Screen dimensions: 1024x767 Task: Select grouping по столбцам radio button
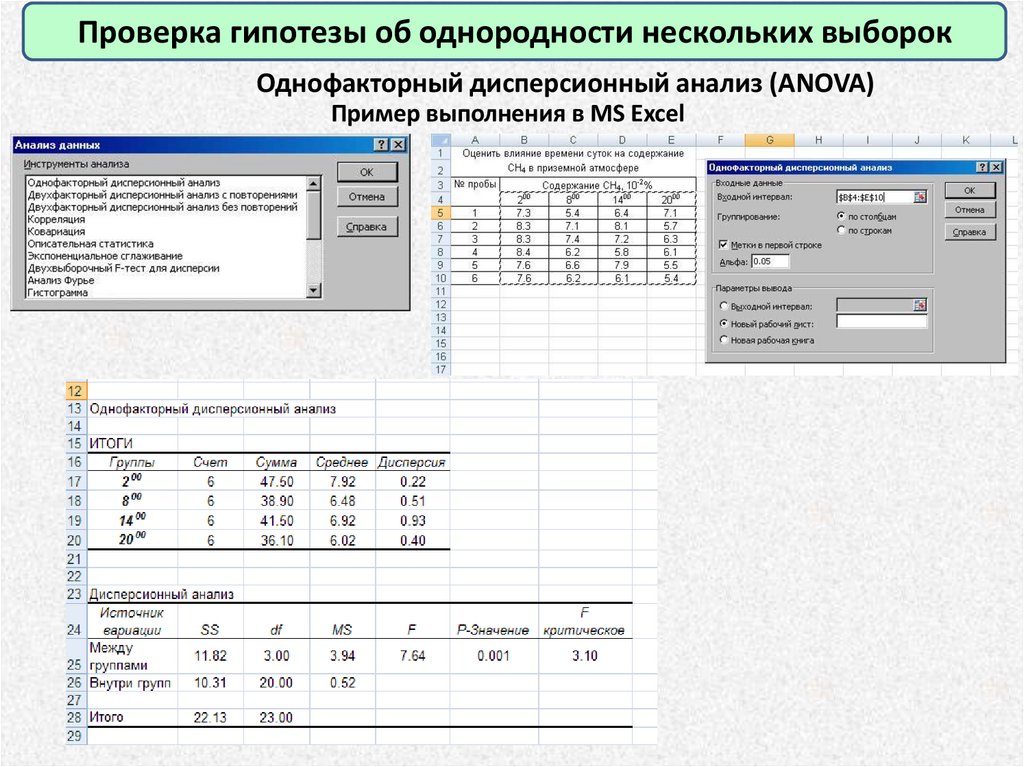841,216
